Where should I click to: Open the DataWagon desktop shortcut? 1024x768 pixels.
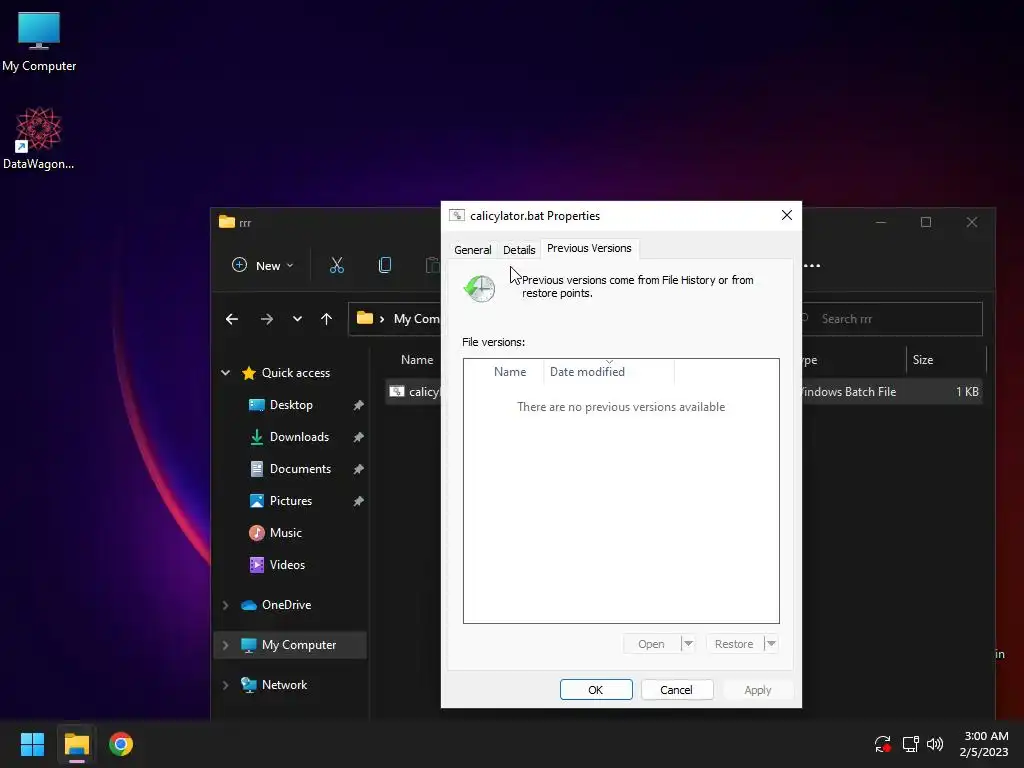pyautogui.click(x=39, y=138)
